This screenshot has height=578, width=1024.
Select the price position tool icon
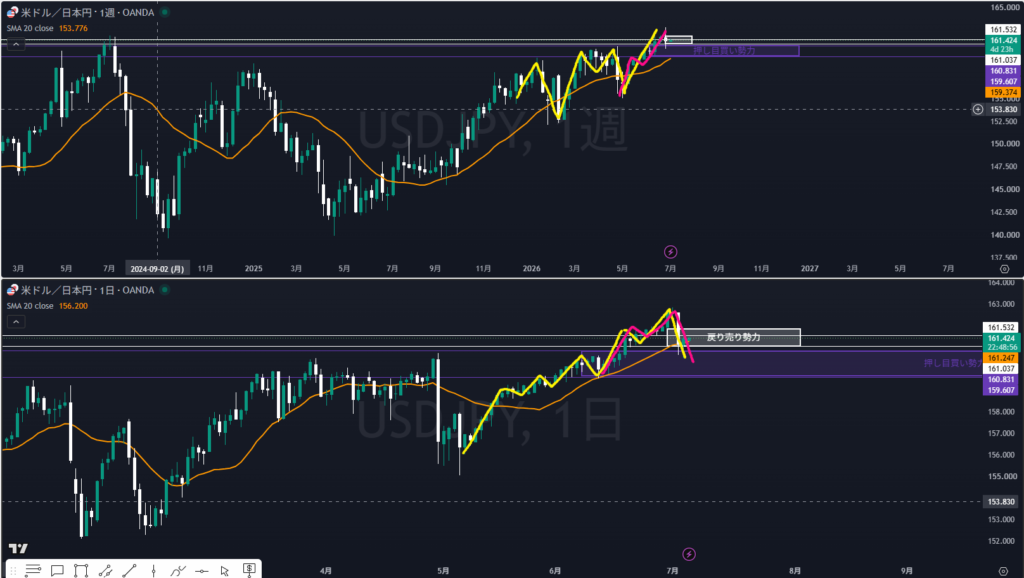coord(249,570)
